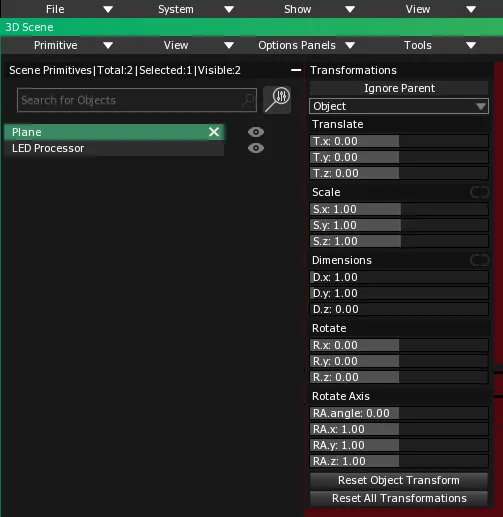Screen dimensions: 503x517
Task: Click the Scene Primitives header text
Action: pos(125,70)
